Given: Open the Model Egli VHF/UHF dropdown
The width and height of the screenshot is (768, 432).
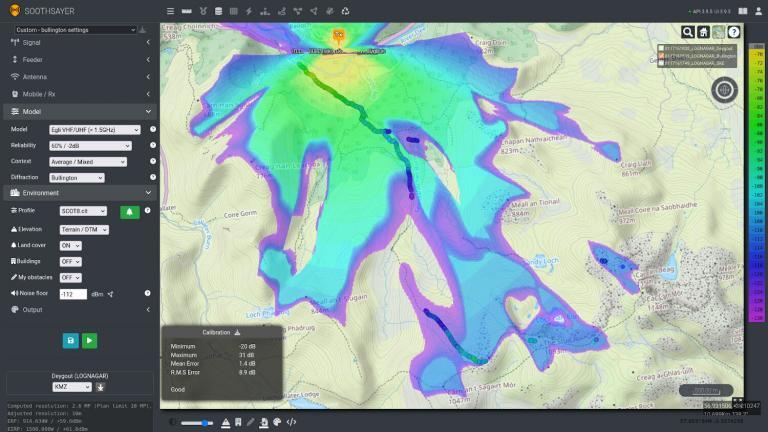Looking at the screenshot, I should pyautogui.click(x=95, y=130).
